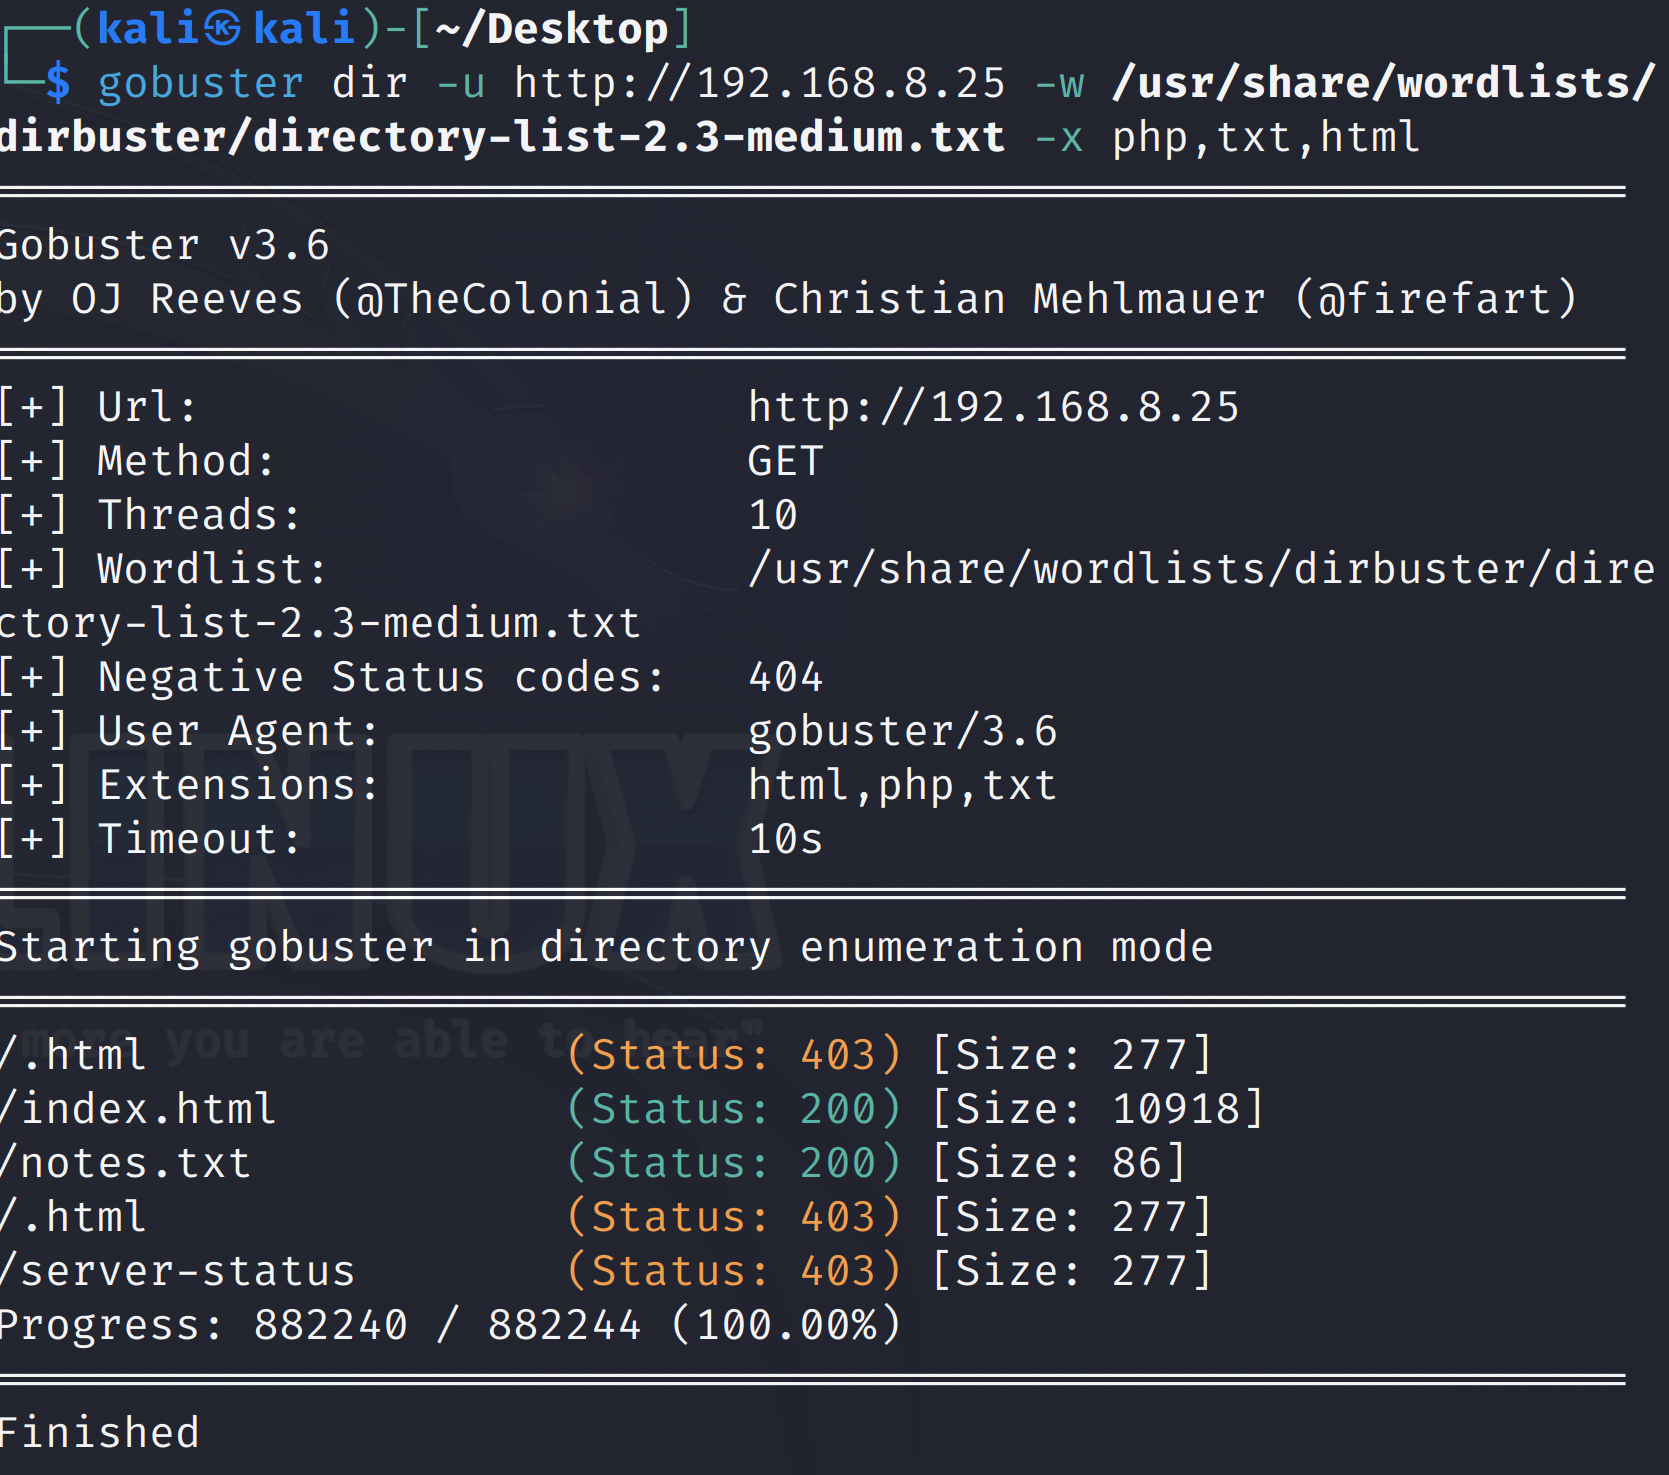This screenshot has width=1669, height=1475.
Task: Click 'ctory-list-2.3-medium.txt' wrapped wordlist line
Action: (x=320, y=623)
